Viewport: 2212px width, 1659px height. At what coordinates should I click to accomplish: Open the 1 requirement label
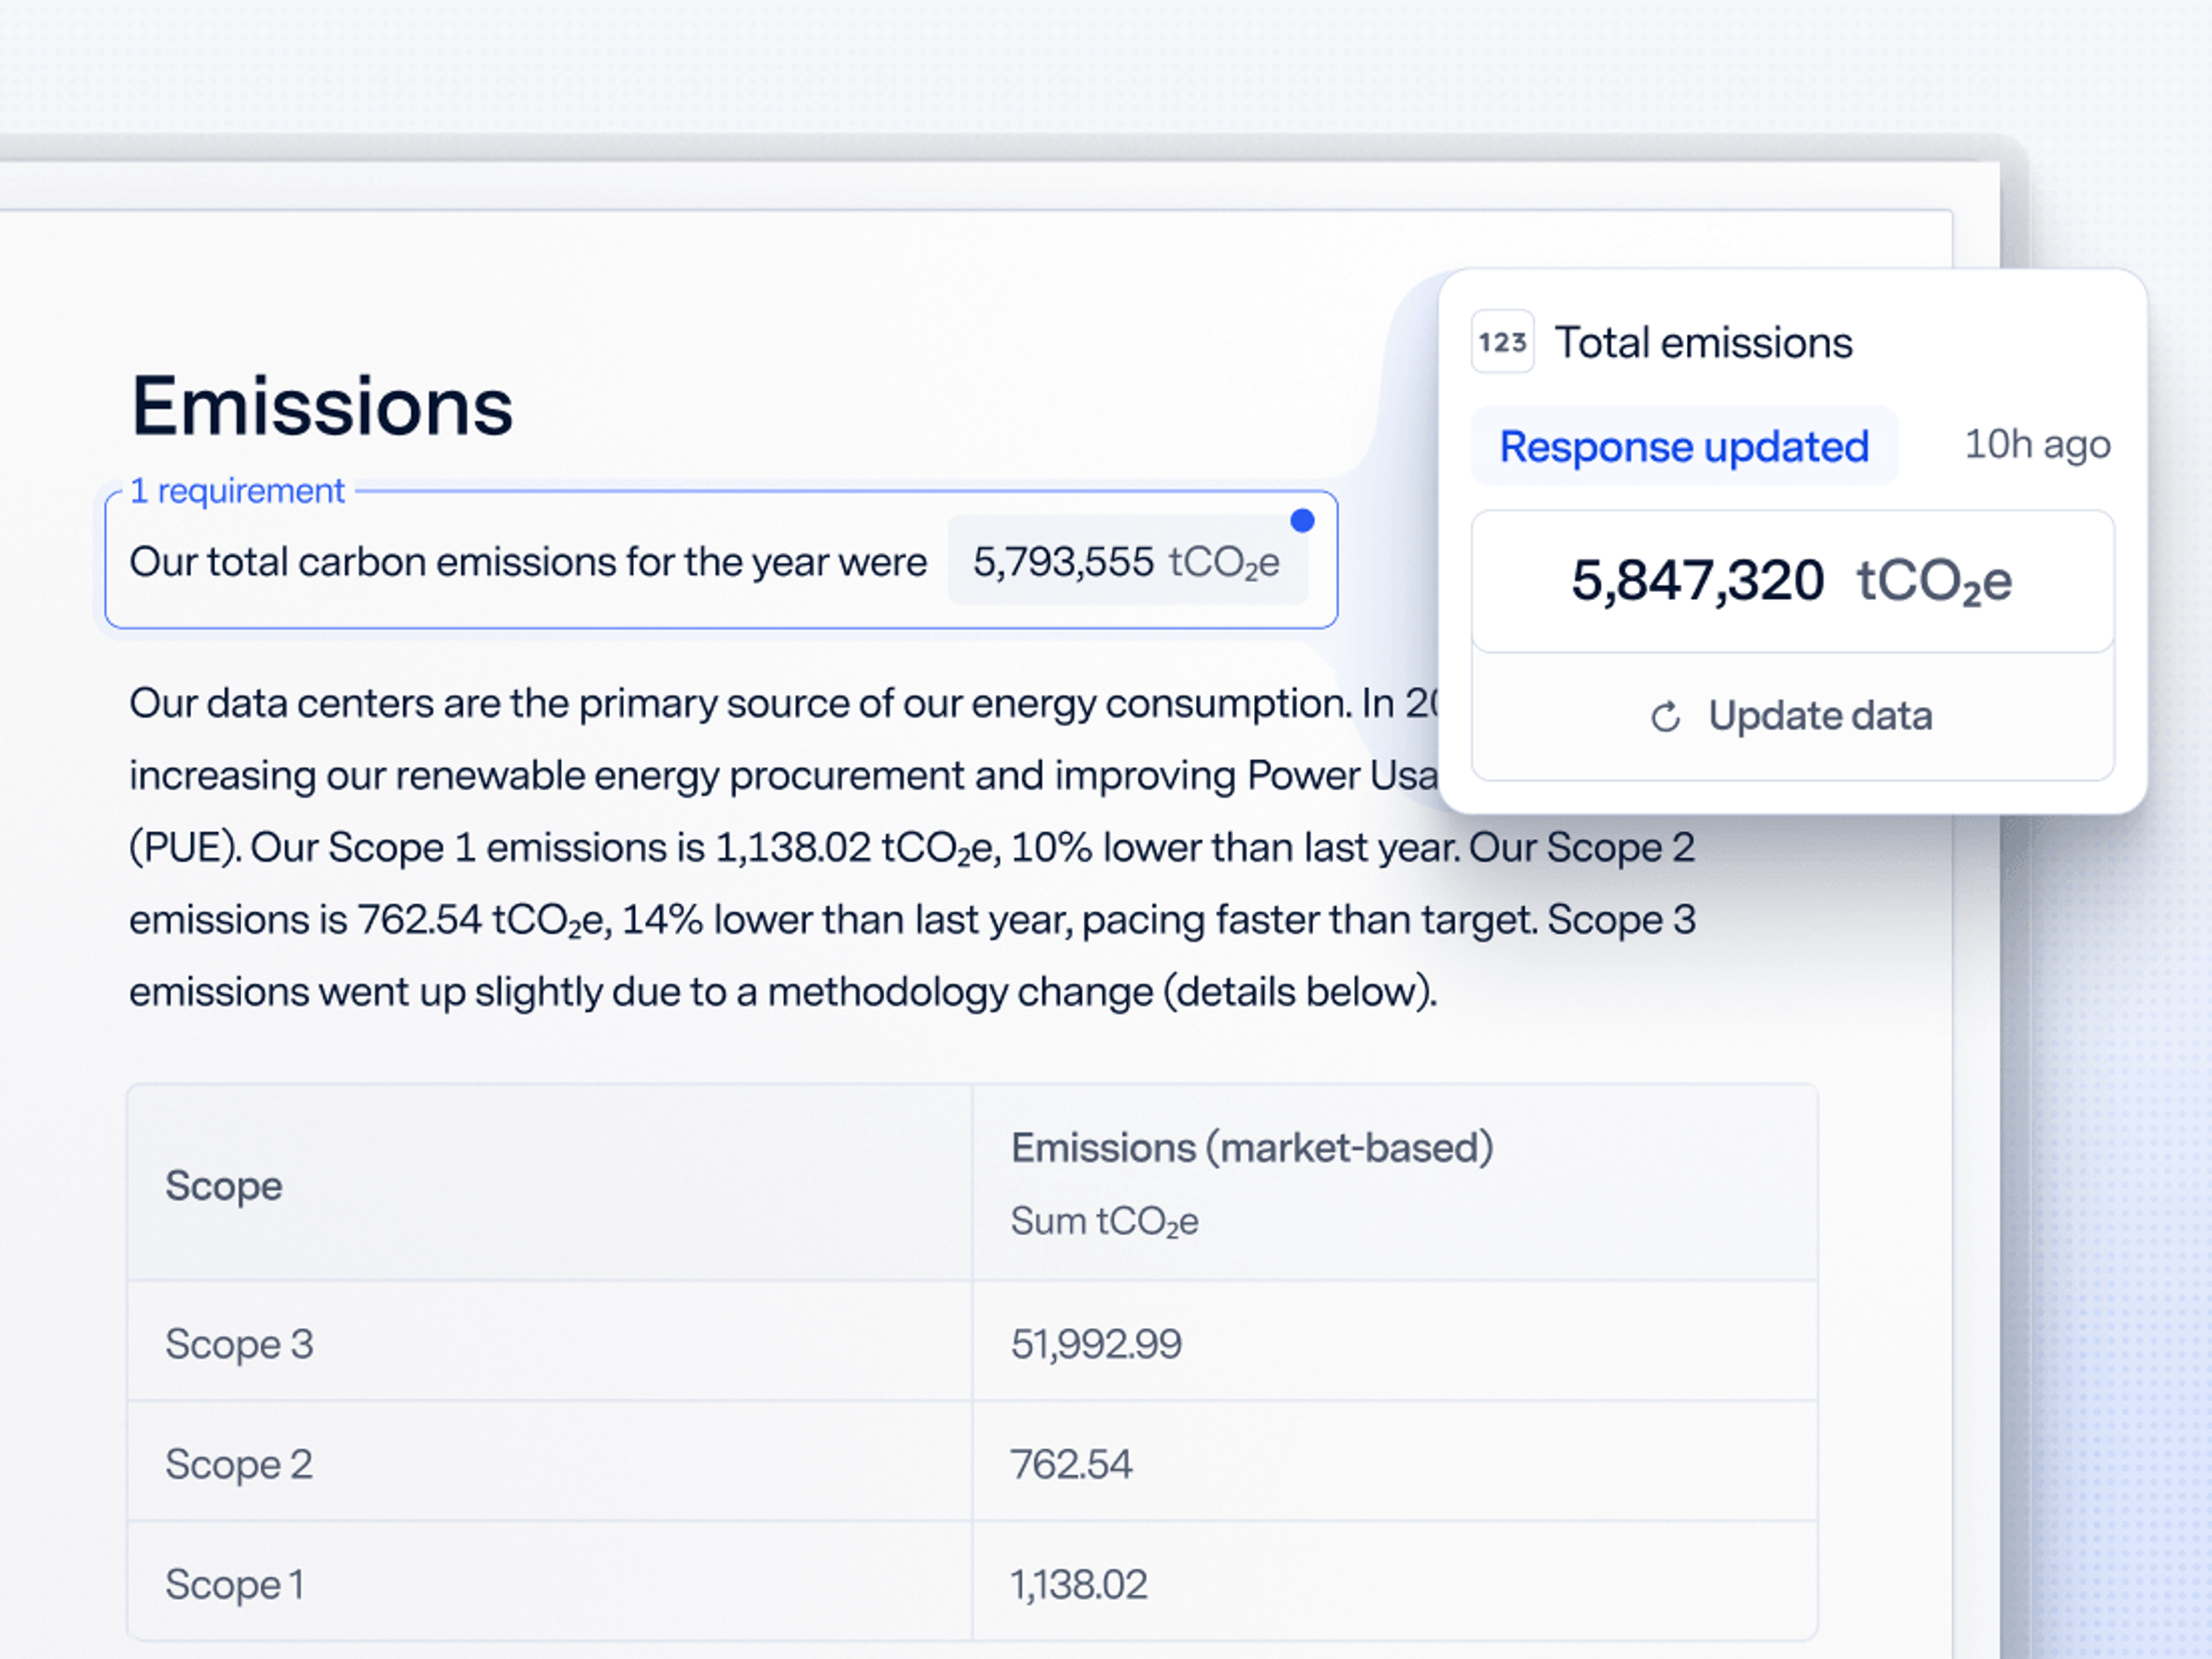pyautogui.click(x=237, y=491)
